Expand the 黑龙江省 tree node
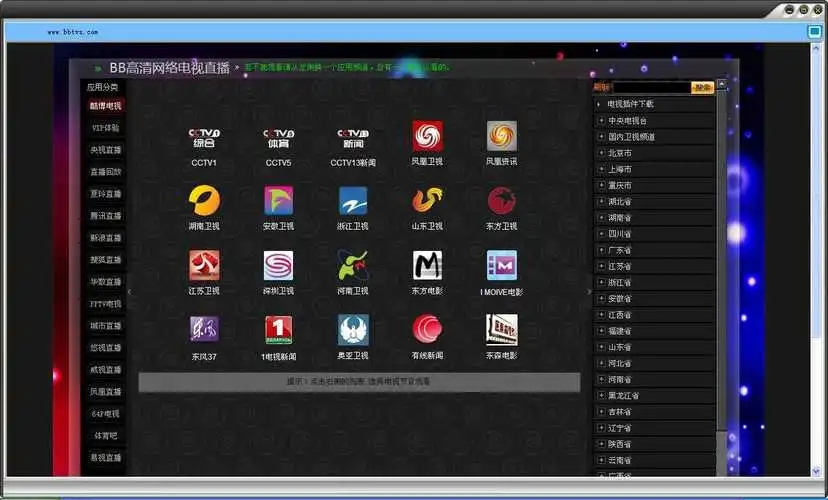Screen dimensions: 828x500 [601, 395]
